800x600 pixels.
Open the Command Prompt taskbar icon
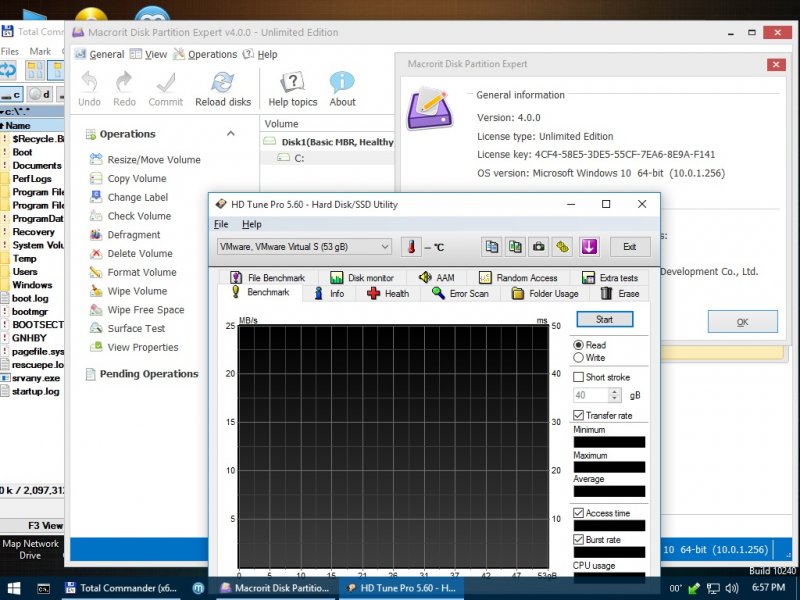(44, 588)
